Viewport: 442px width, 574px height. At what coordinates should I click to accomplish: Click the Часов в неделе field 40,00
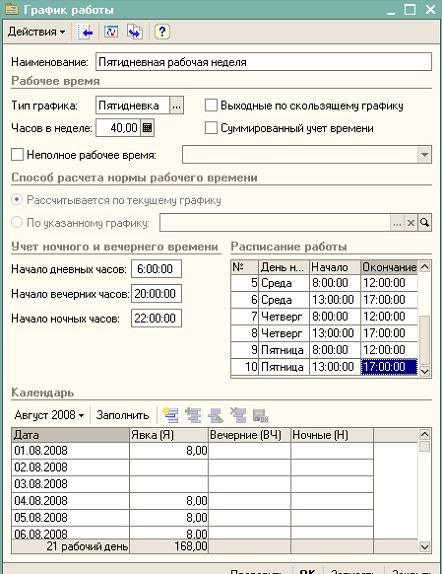pos(118,128)
